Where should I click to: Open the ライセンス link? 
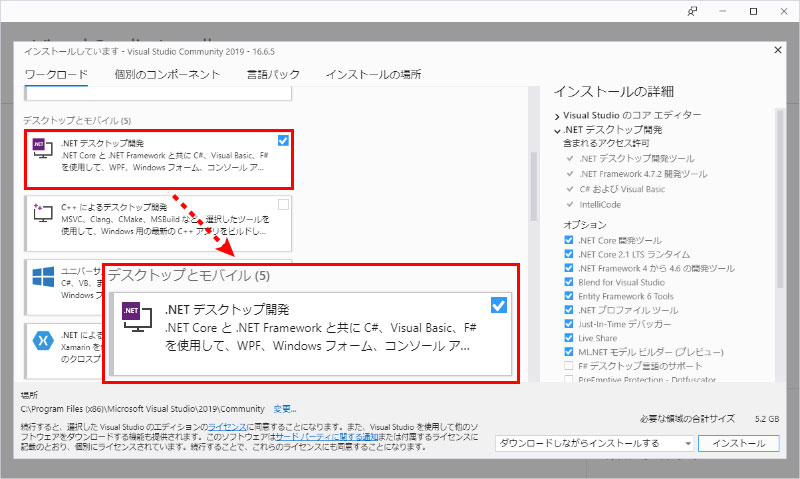coord(227,427)
